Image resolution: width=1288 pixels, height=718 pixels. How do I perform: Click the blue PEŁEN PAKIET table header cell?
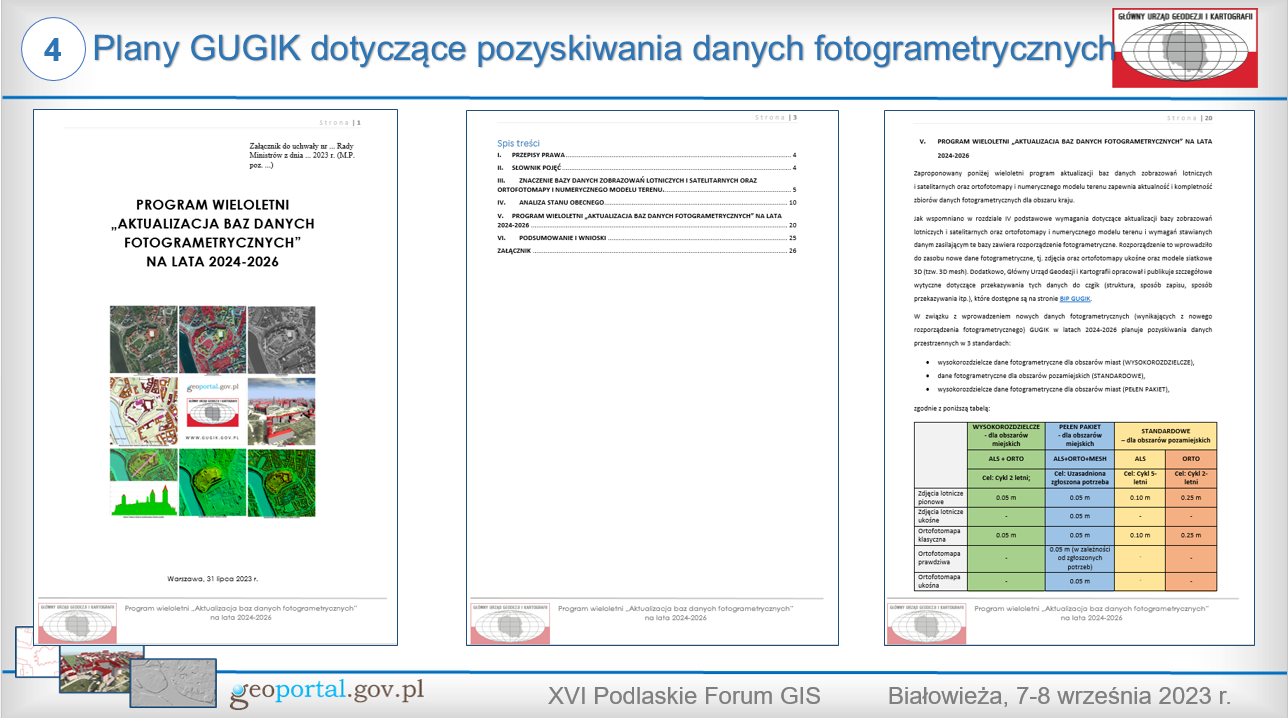tap(1079, 435)
